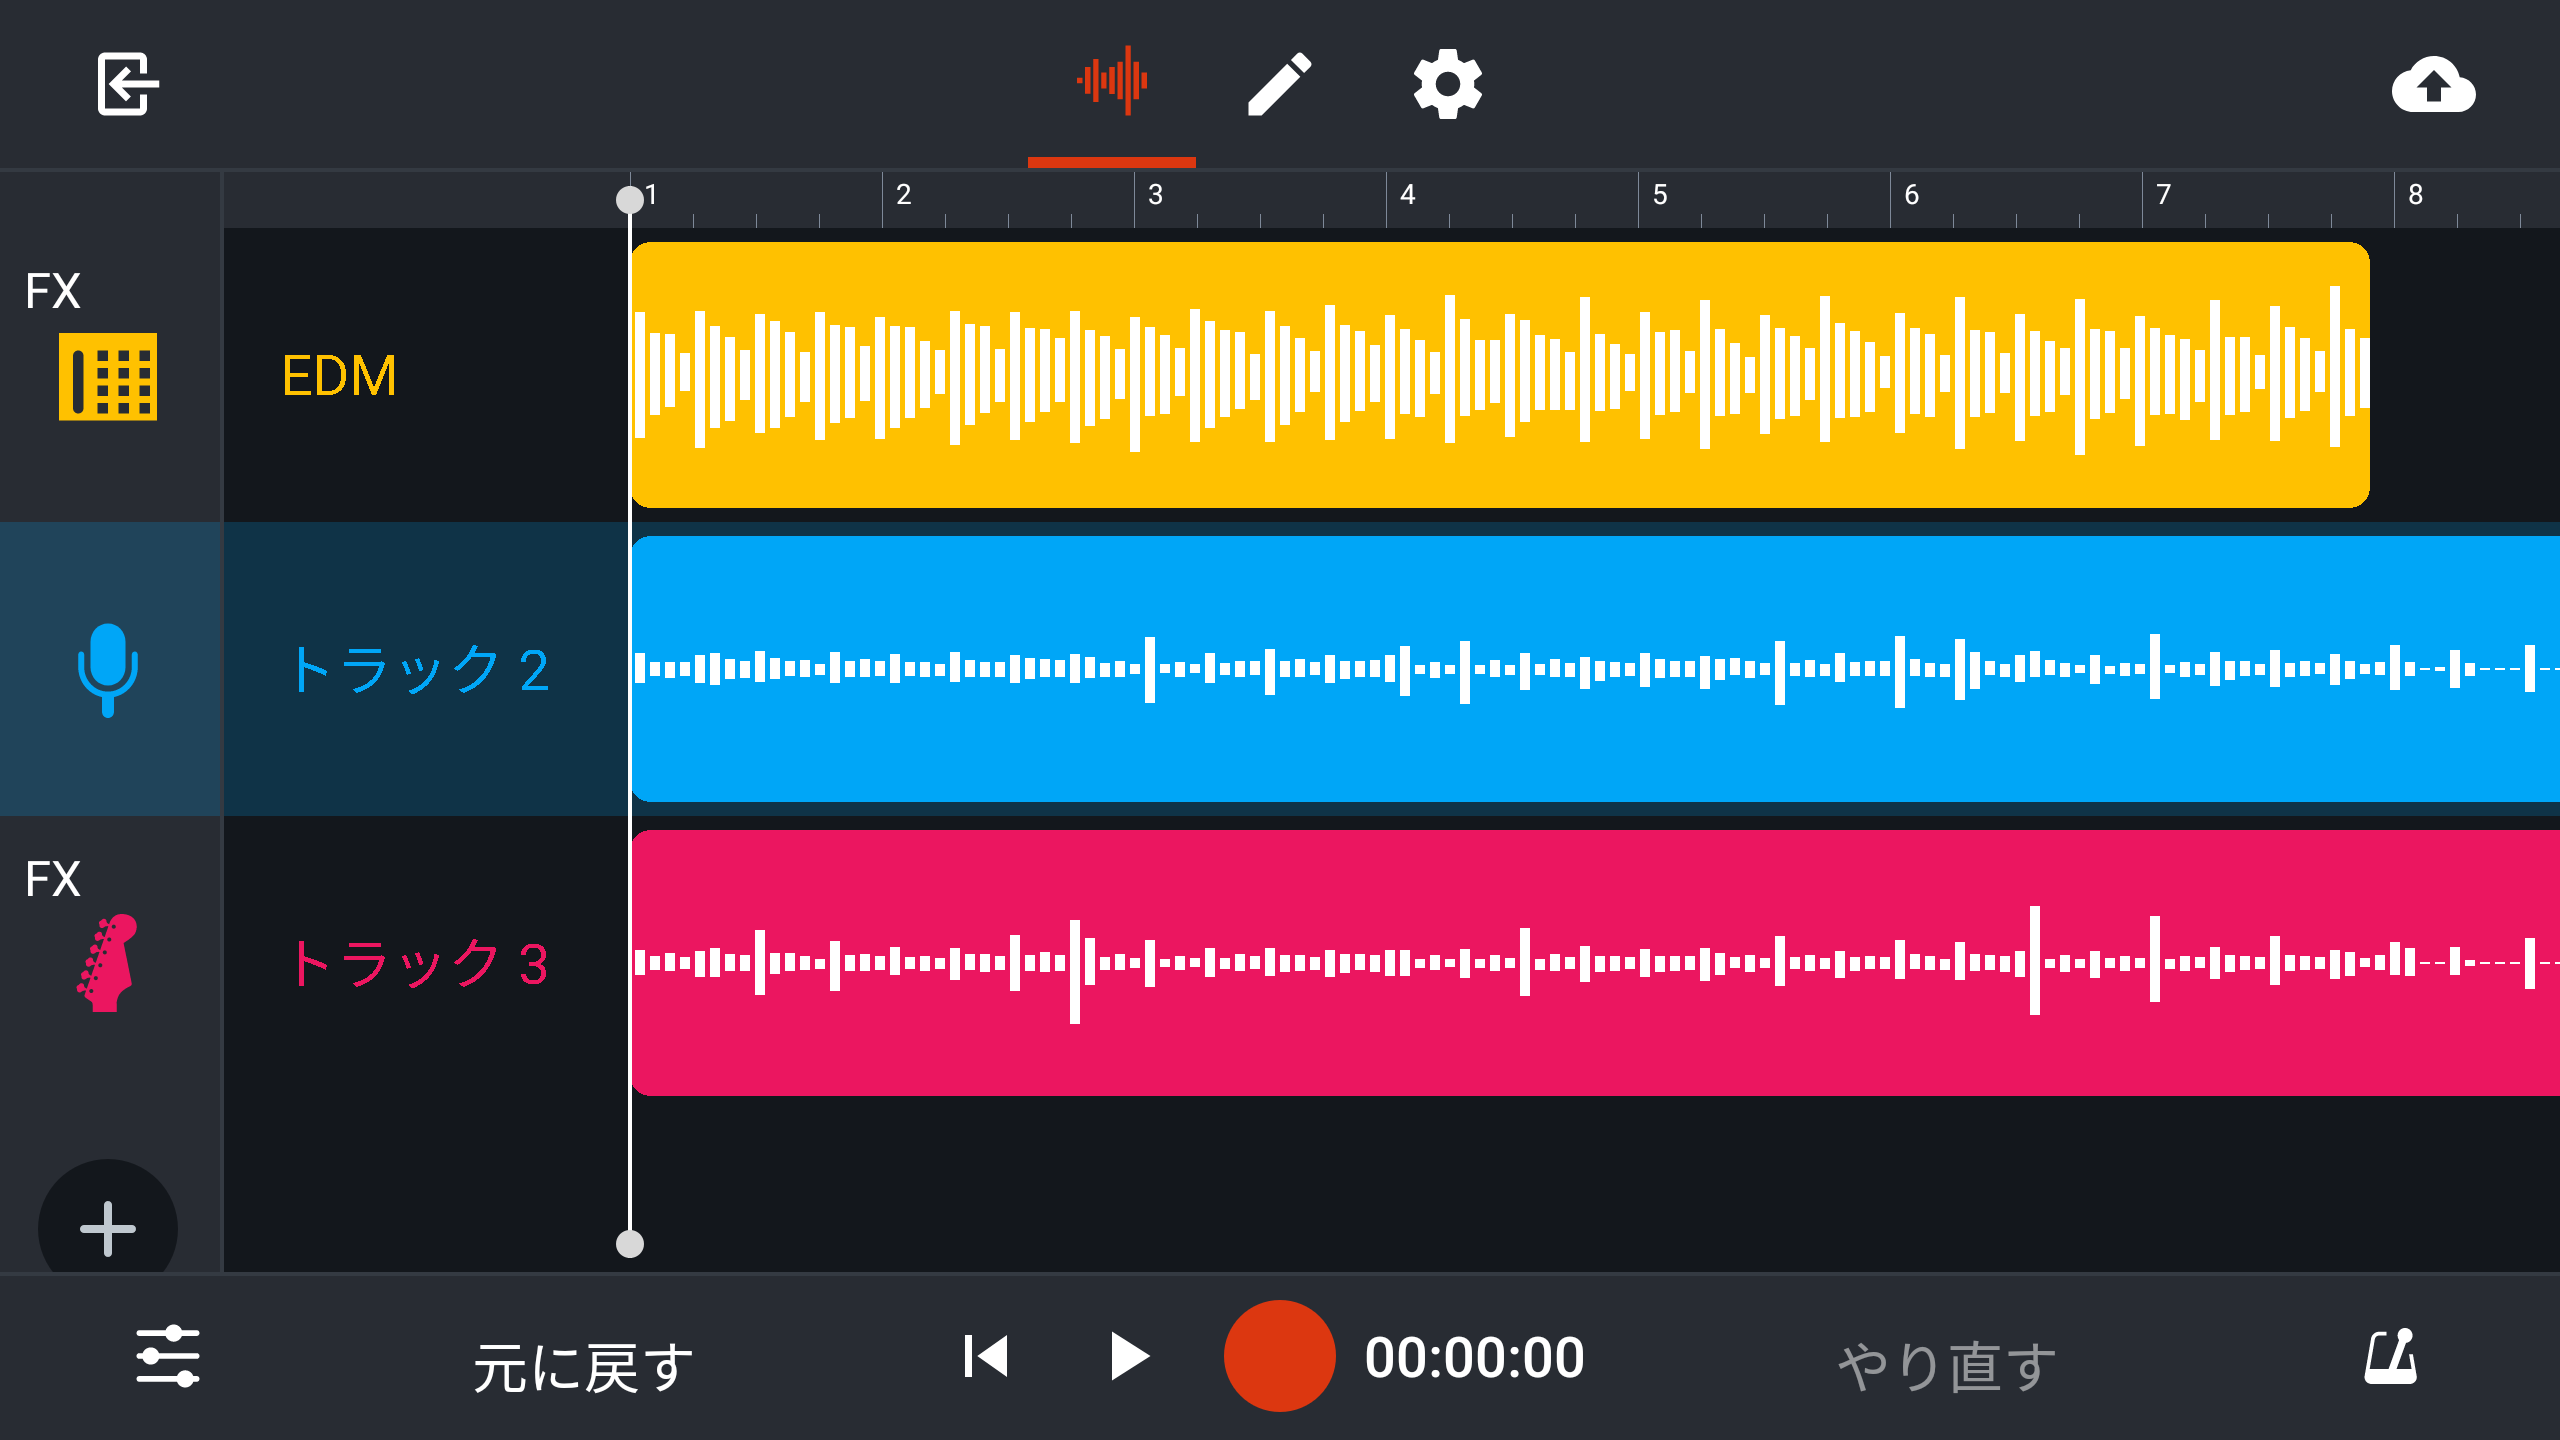This screenshot has width=2560, height=1440.
Task: Tap the exit project icon
Action: click(128, 84)
